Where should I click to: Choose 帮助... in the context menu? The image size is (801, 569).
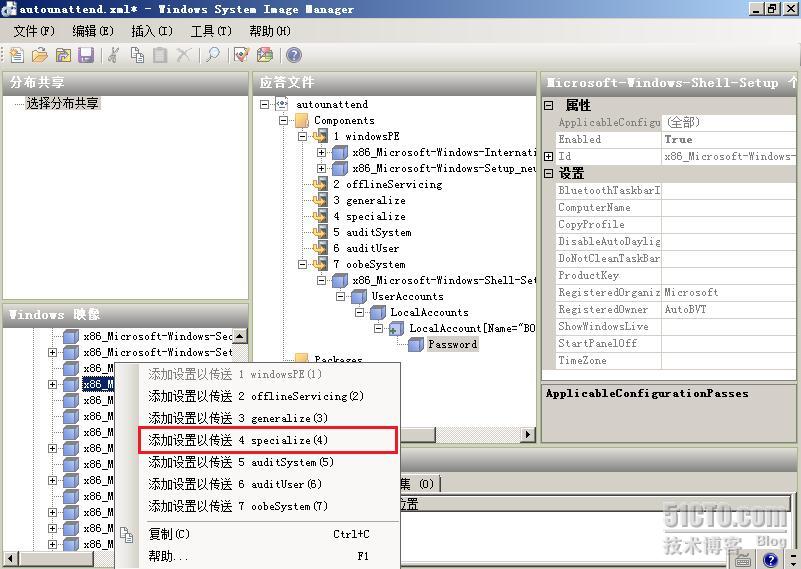257,556
